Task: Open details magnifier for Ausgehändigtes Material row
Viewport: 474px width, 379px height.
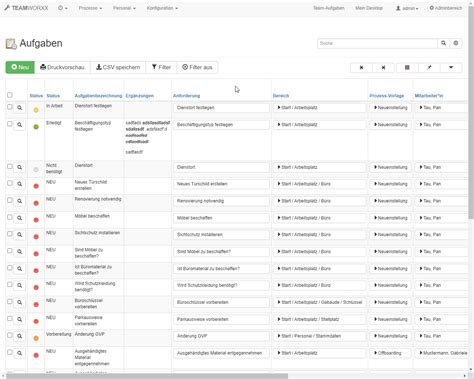Action: (x=20, y=353)
